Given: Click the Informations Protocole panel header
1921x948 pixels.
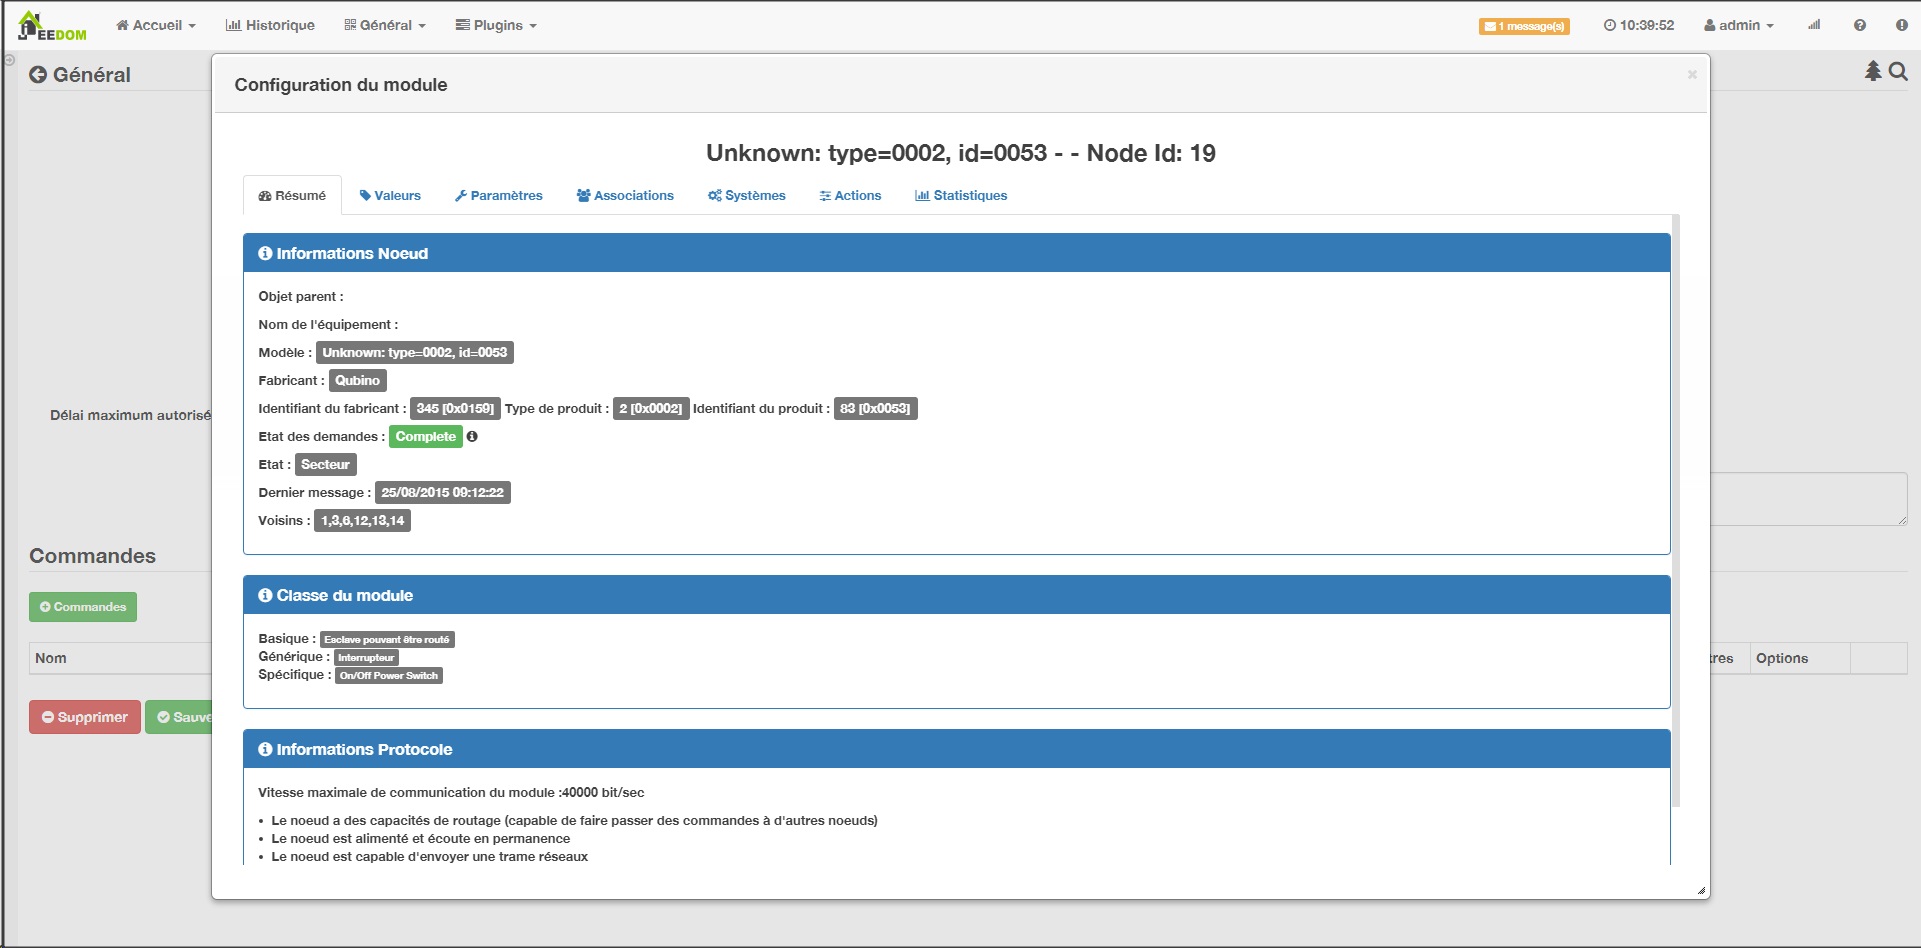Looking at the screenshot, I should tap(956, 749).
